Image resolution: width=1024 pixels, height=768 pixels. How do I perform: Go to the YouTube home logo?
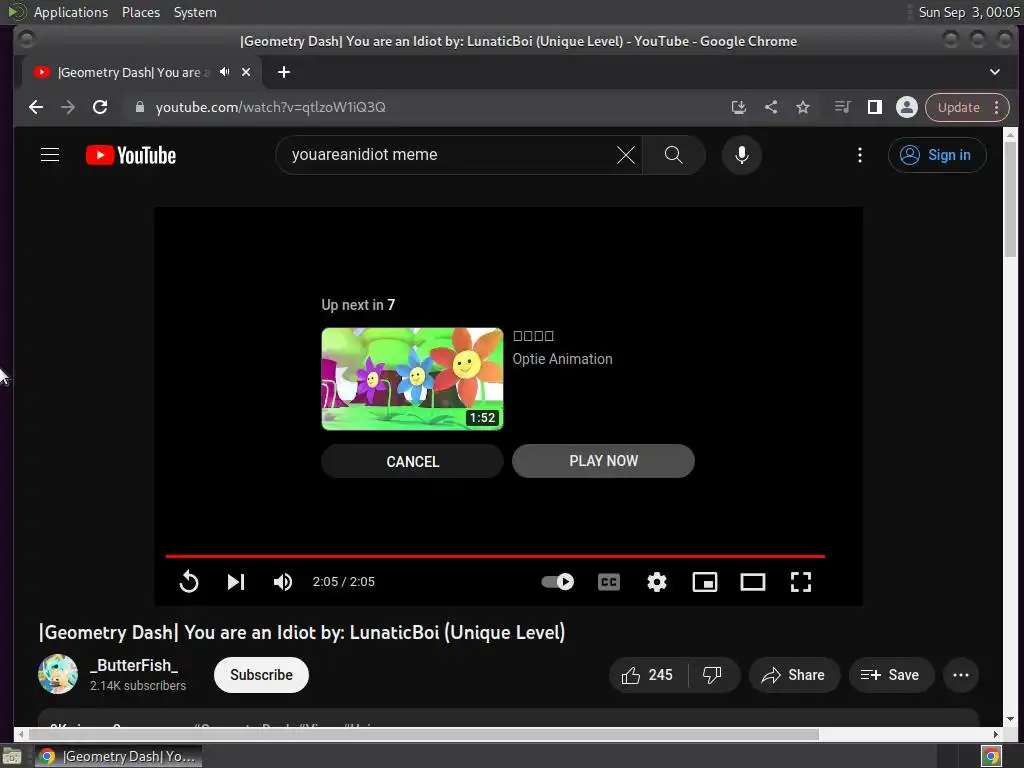tap(131, 155)
